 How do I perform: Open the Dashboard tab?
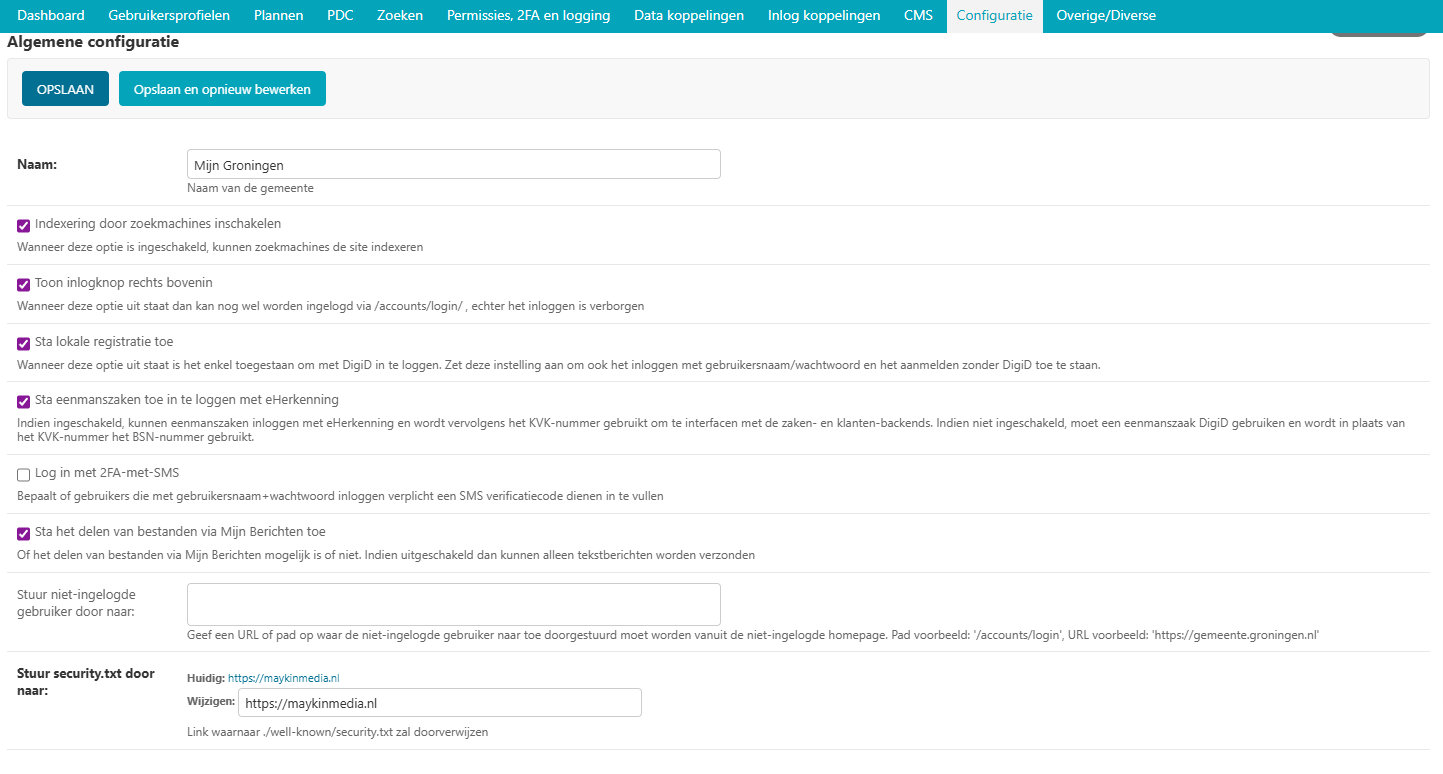pyautogui.click(x=51, y=16)
